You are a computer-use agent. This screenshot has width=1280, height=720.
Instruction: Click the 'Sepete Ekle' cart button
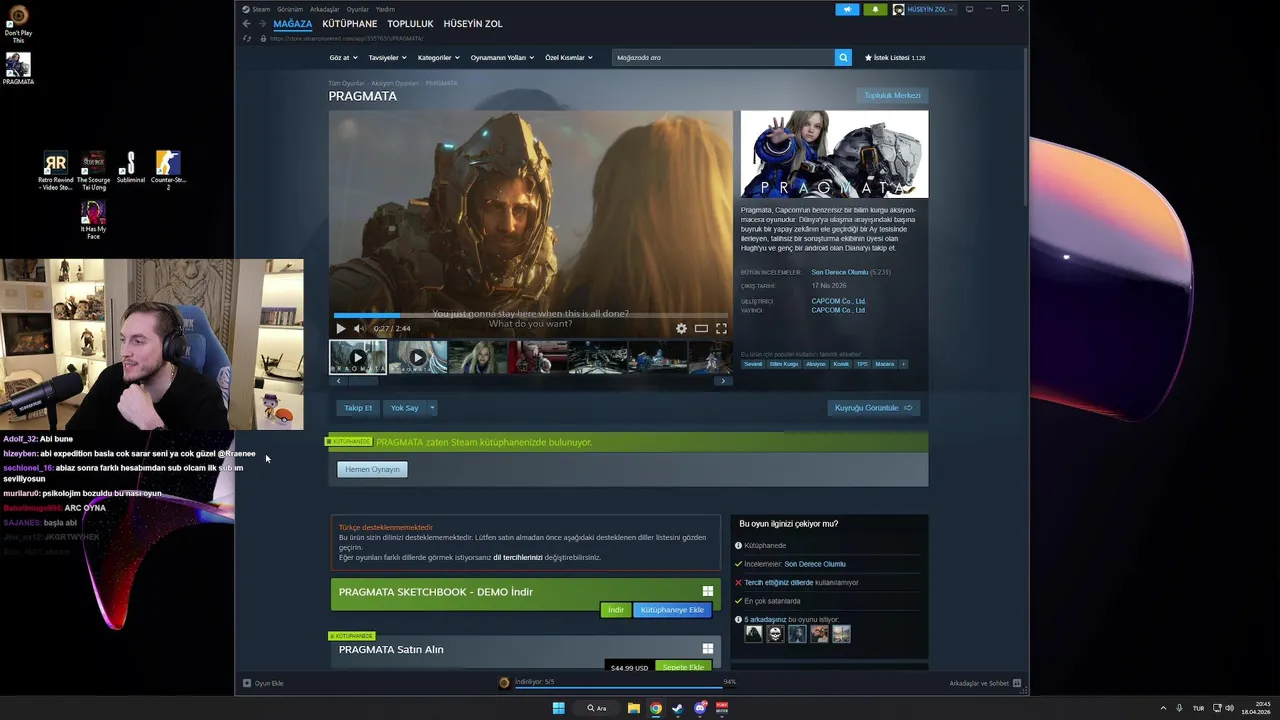pyautogui.click(x=684, y=667)
